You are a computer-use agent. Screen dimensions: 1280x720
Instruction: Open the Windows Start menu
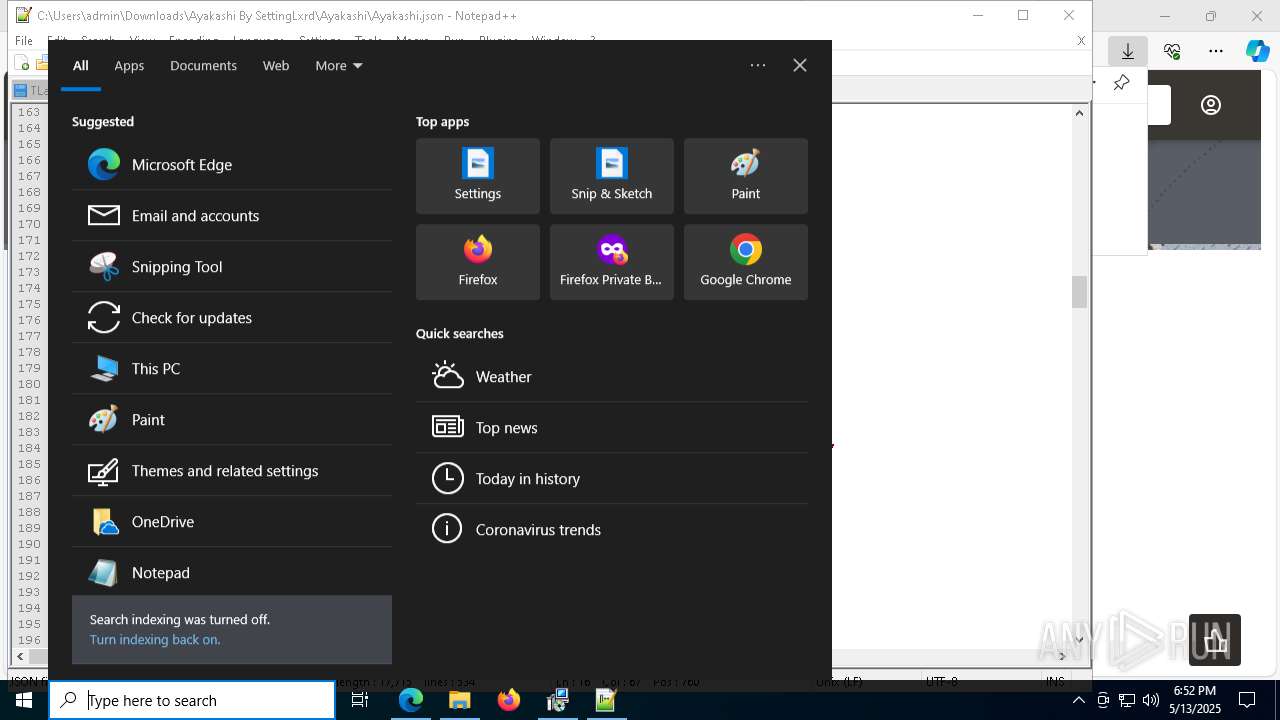24,700
